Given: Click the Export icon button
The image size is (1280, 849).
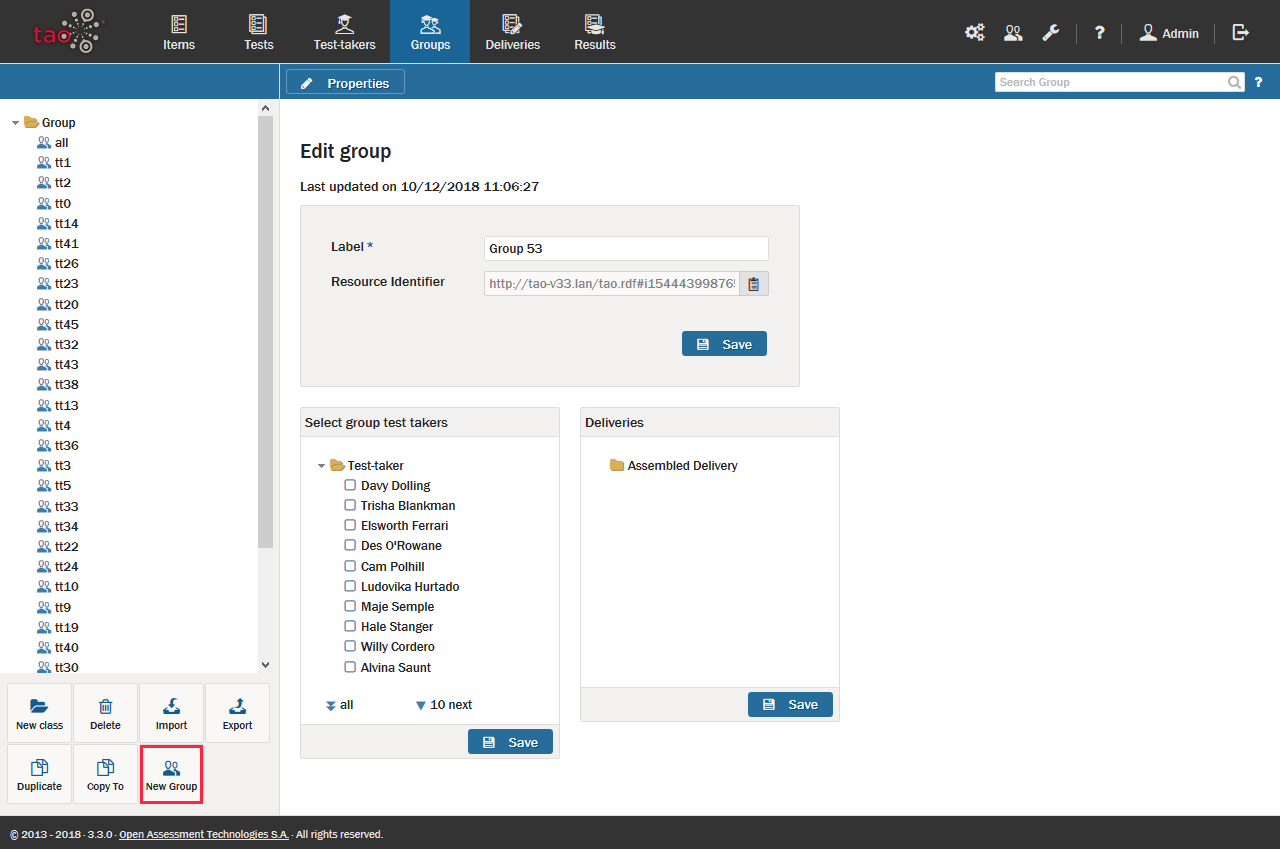Looking at the screenshot, I should [237, 706].
